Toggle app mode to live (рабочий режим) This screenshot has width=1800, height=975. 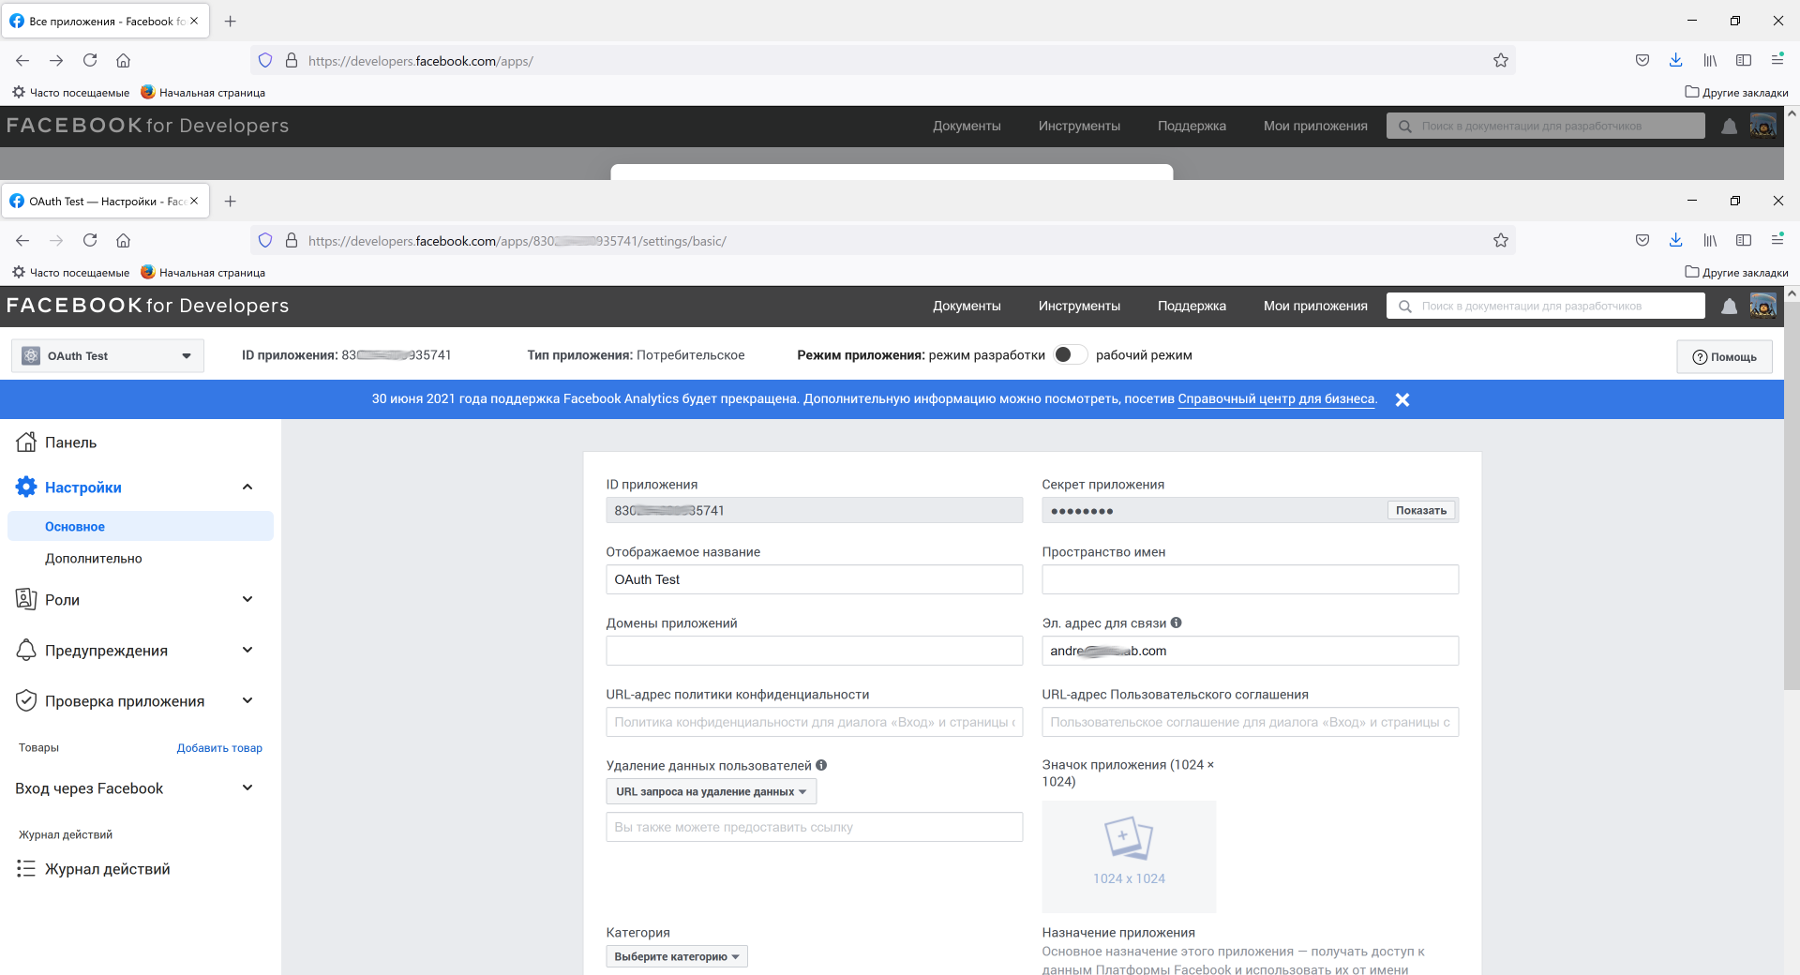pyautogui.click(x=1069, y=355)
